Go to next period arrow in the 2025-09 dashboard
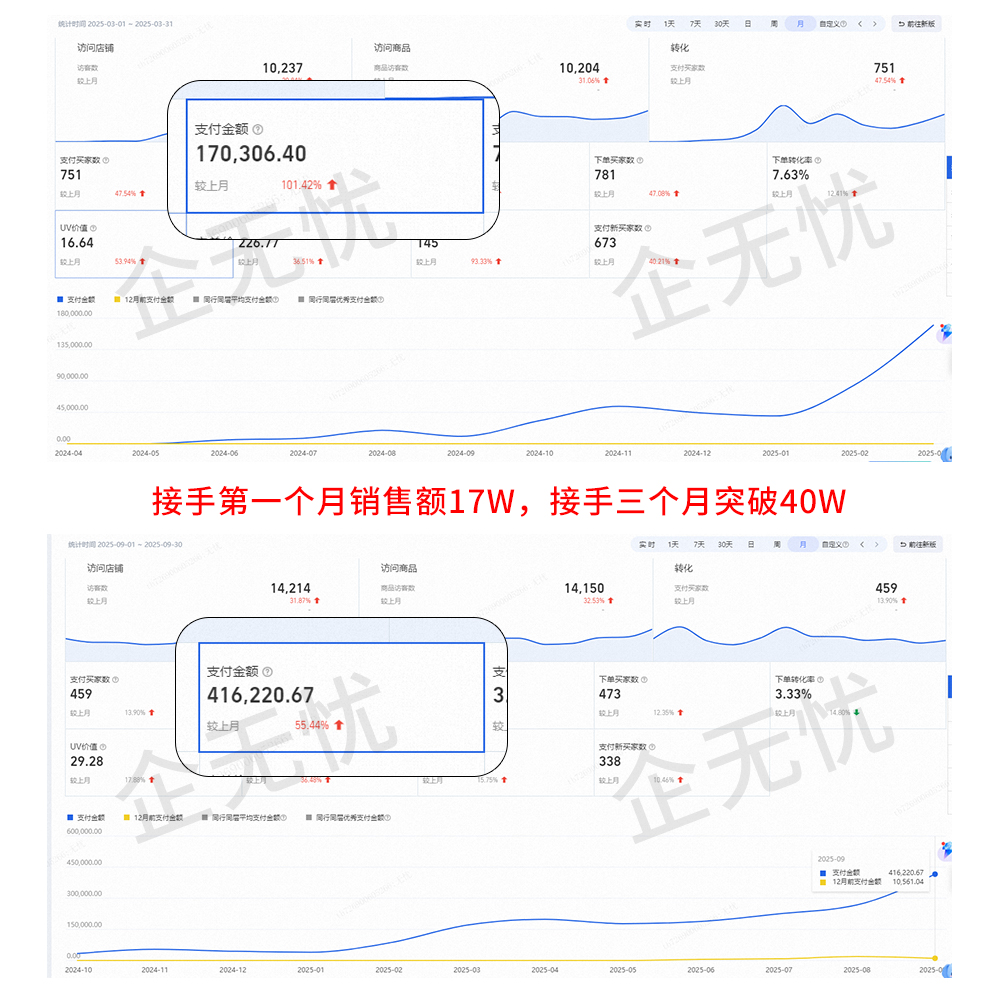Screen dimensions: 1000x1000 point(875,545)
